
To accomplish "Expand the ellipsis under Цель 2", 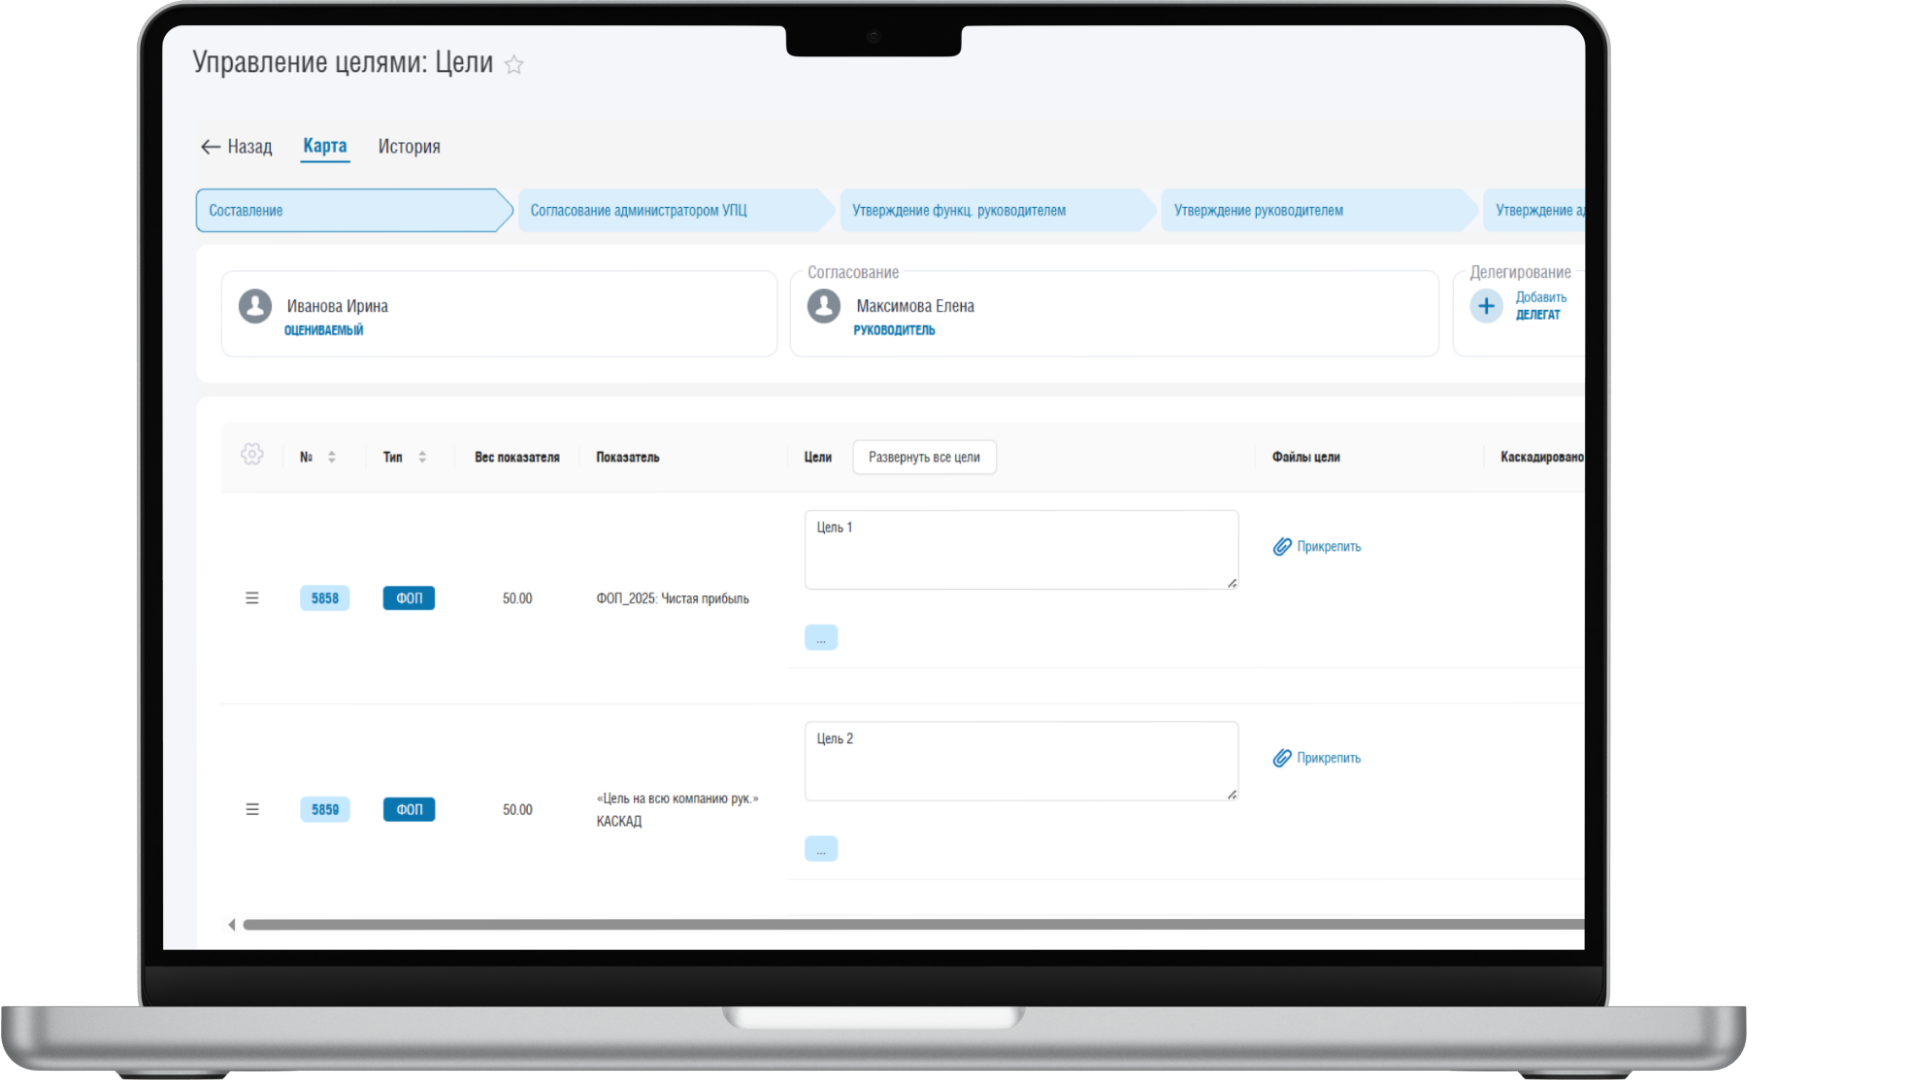I will tap(821, 849).
